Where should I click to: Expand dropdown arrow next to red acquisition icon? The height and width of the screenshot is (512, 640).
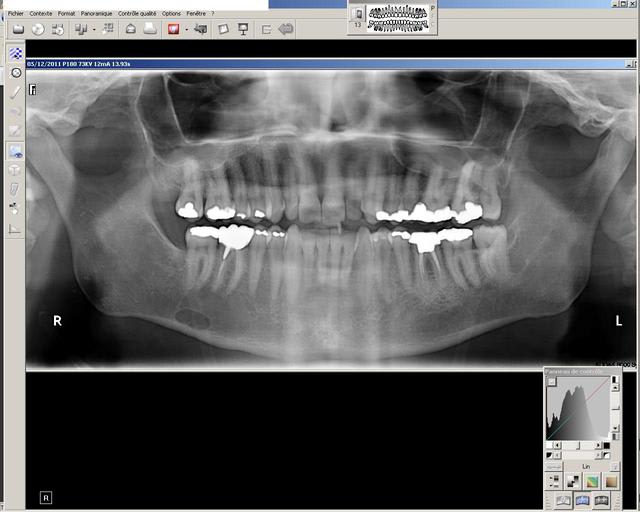[186, 29]
